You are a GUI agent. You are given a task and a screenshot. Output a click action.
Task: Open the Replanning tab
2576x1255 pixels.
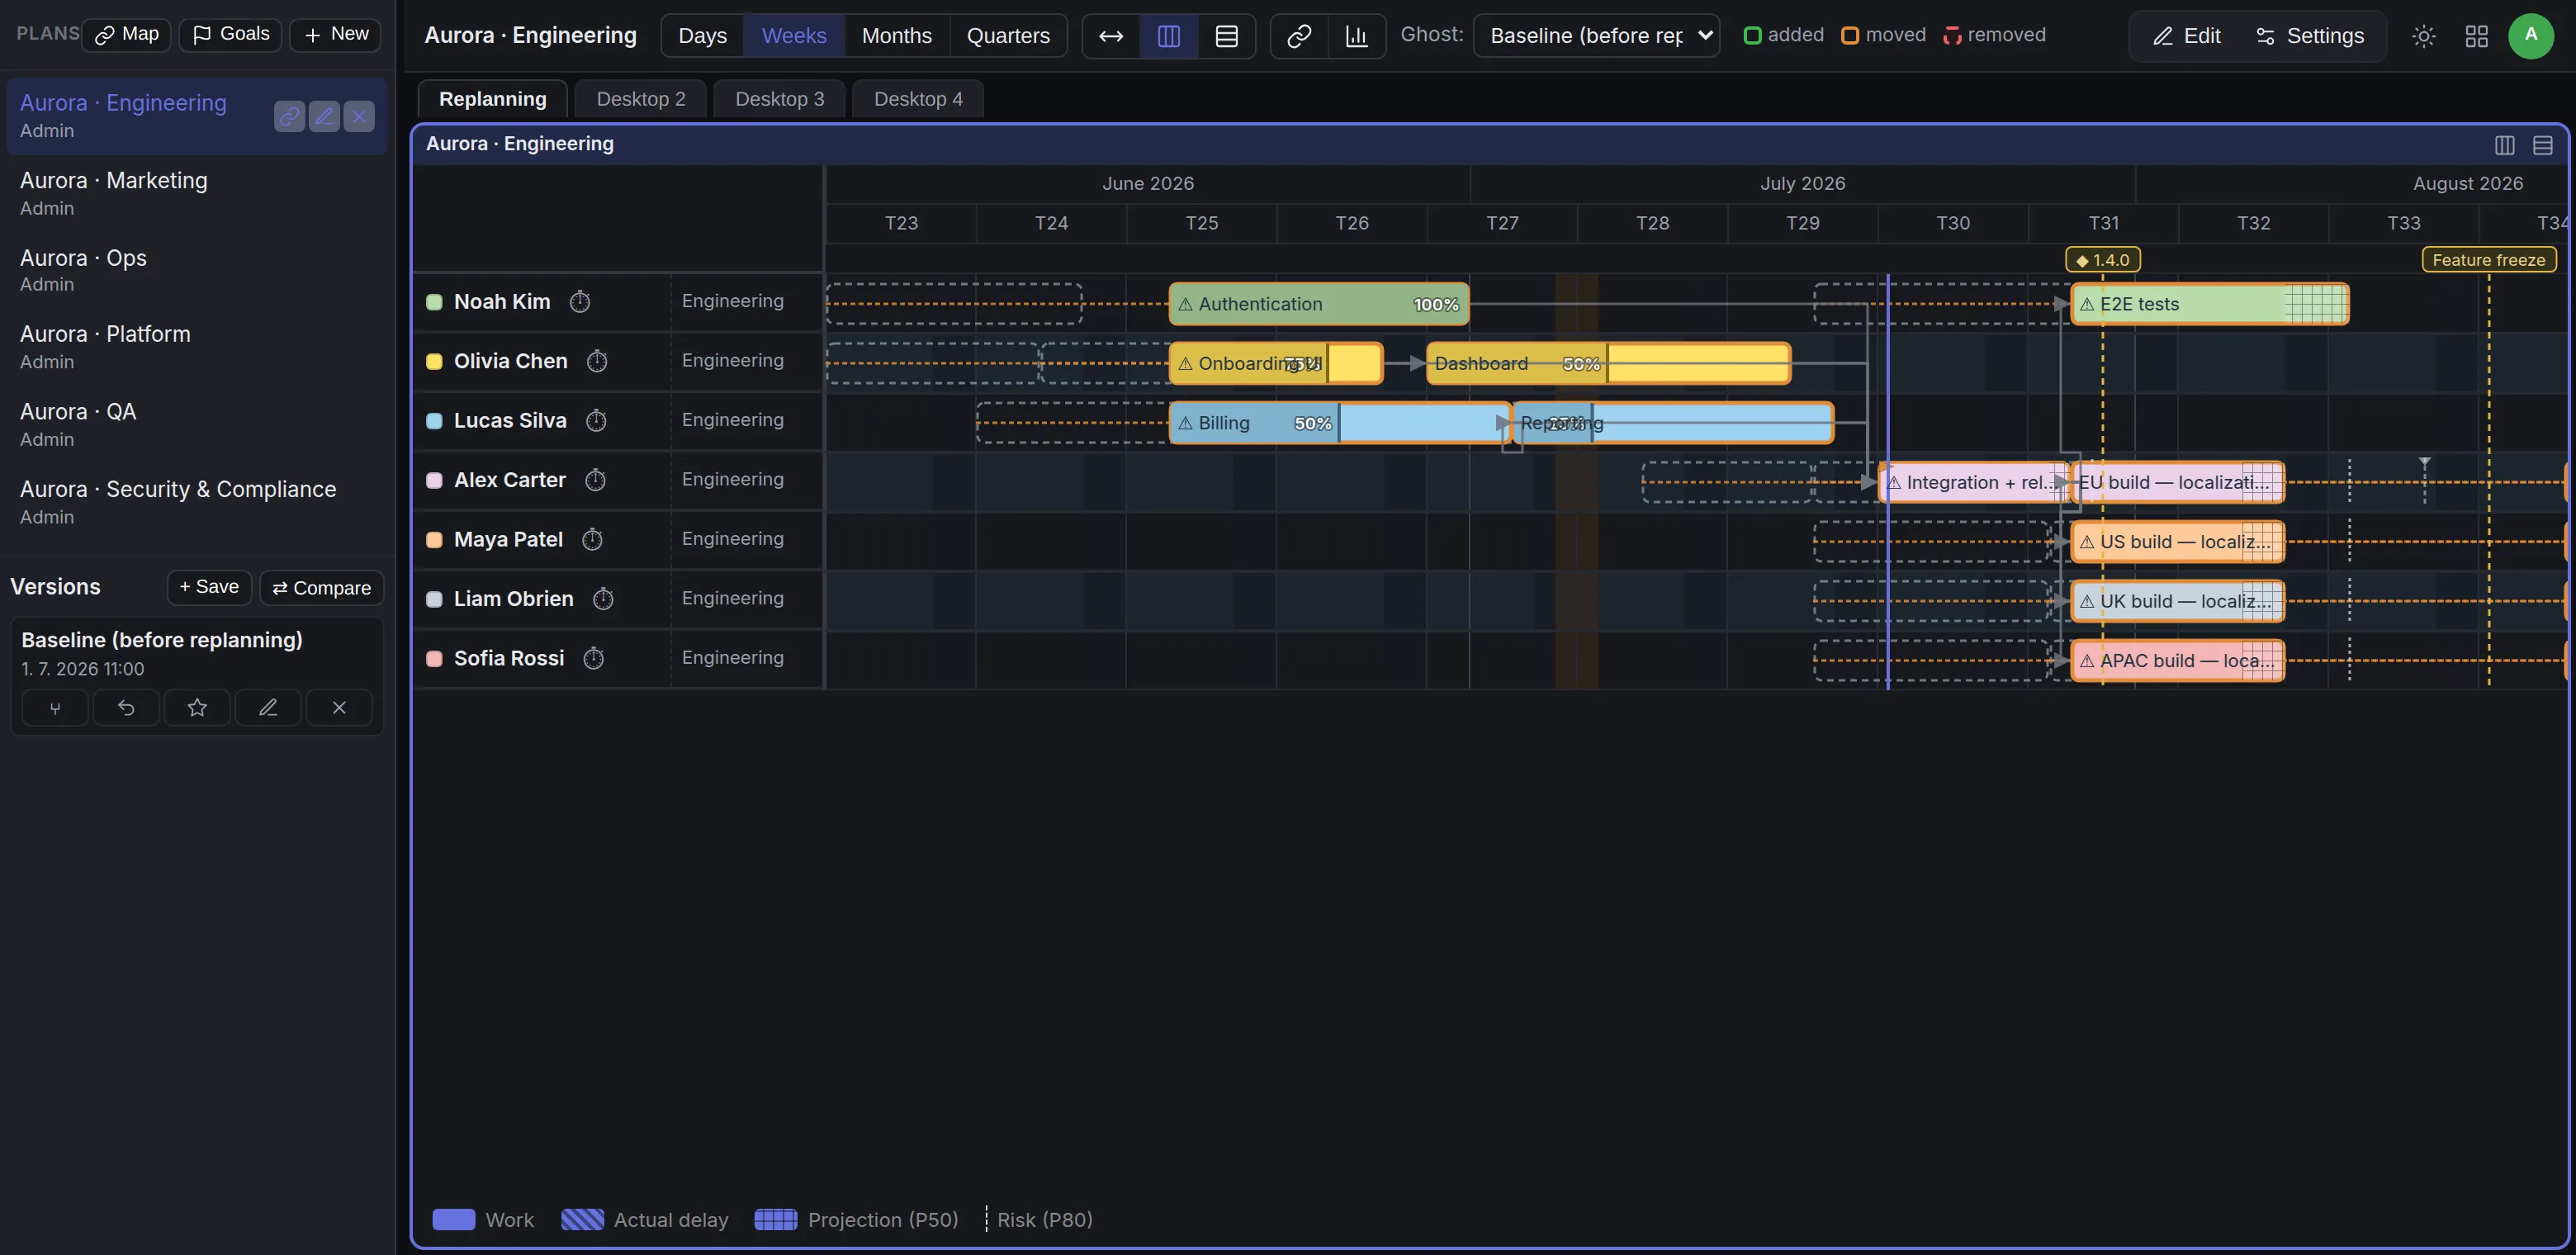point(492,99)
